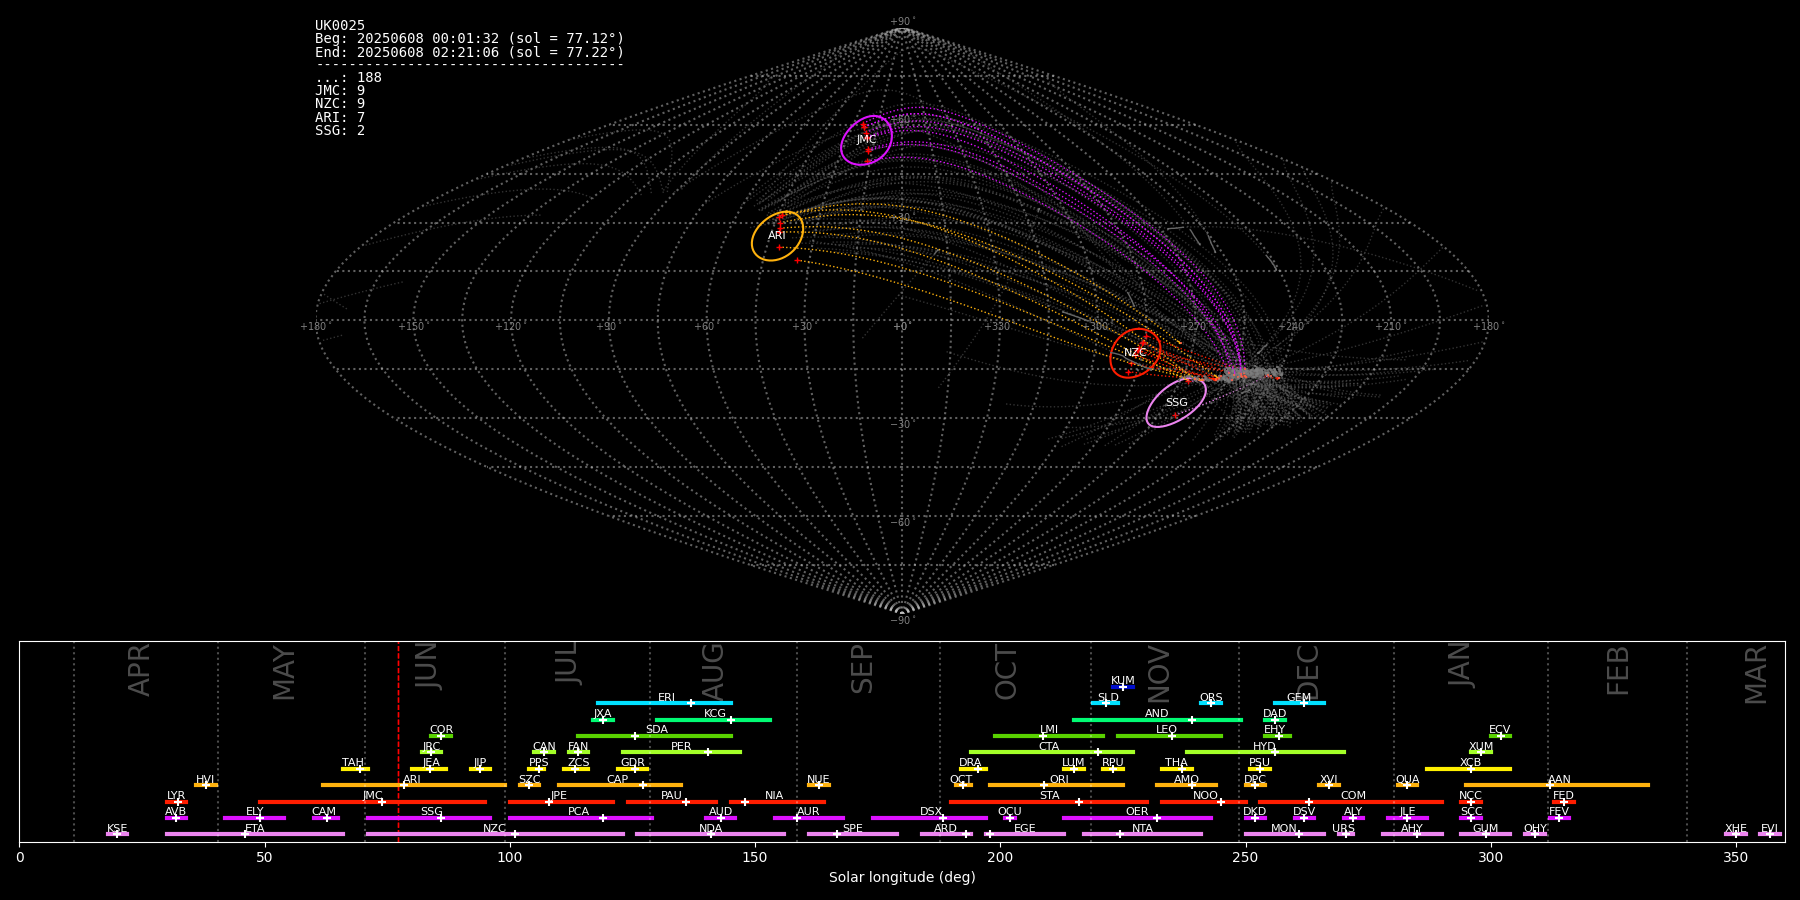Click the EVI shower bar in the timeline
1800x900 pixels.
tap(1769, 834)
